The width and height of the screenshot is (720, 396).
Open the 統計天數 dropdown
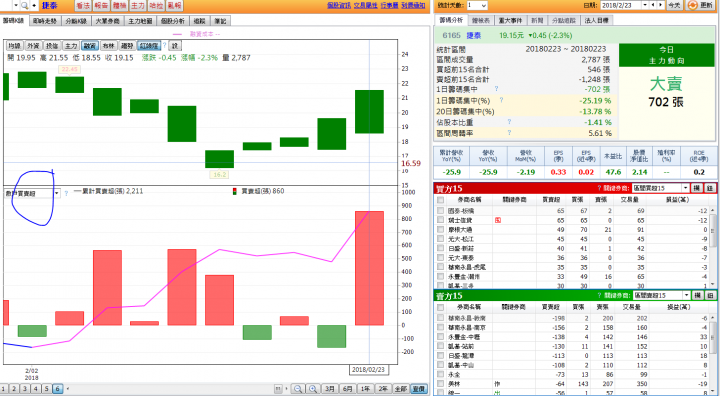[x=477, y=6]
